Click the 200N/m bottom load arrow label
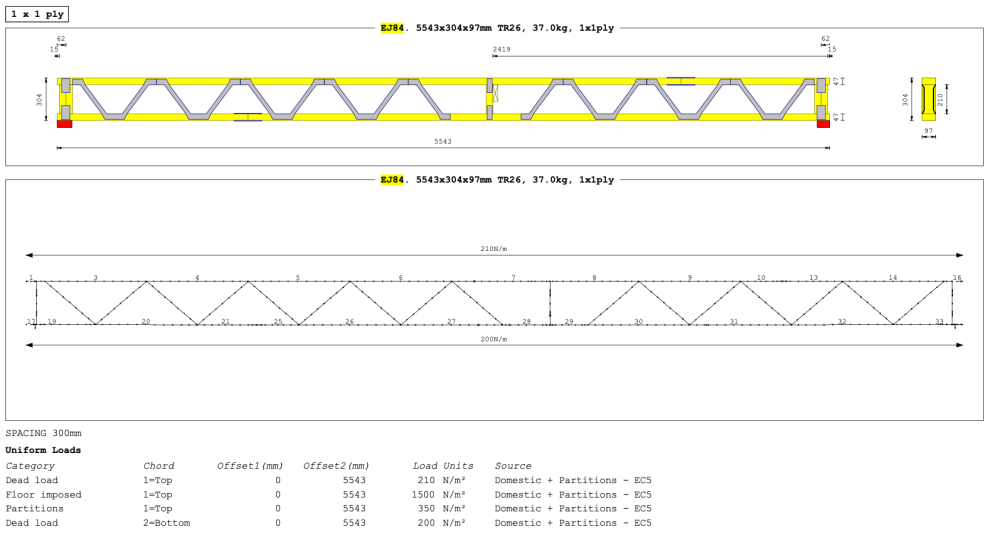Screen dimensions: 1000x549 point(494,339)
